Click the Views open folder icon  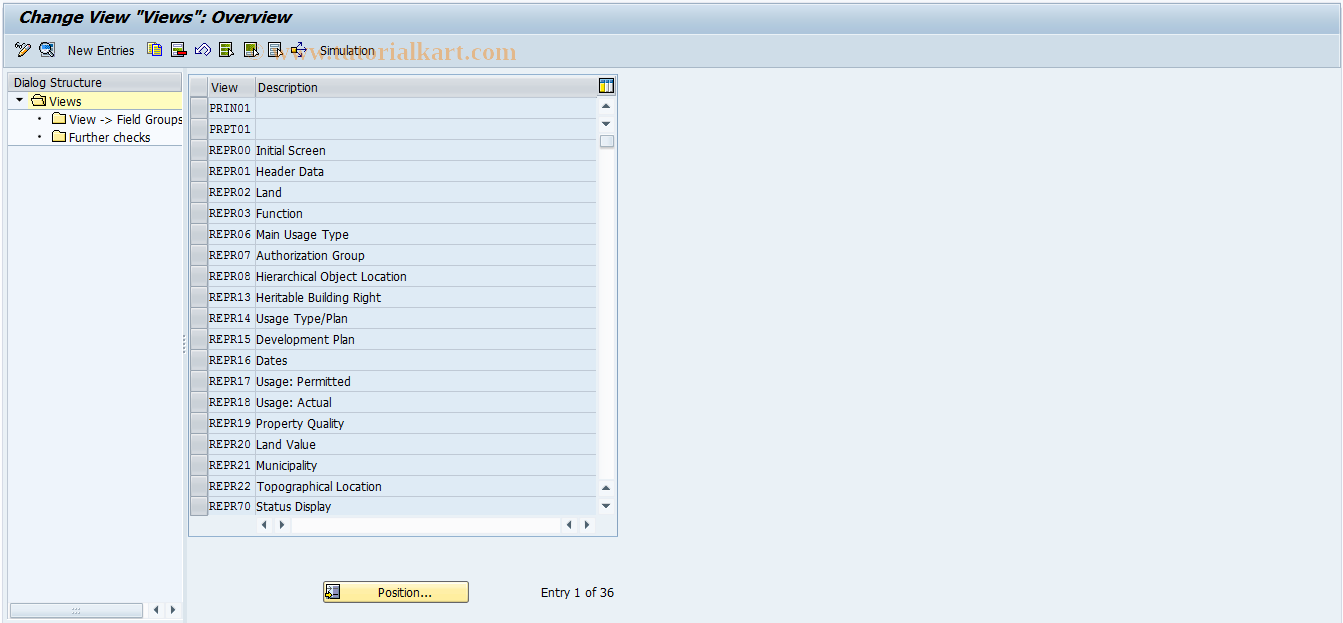click(39, 101)
